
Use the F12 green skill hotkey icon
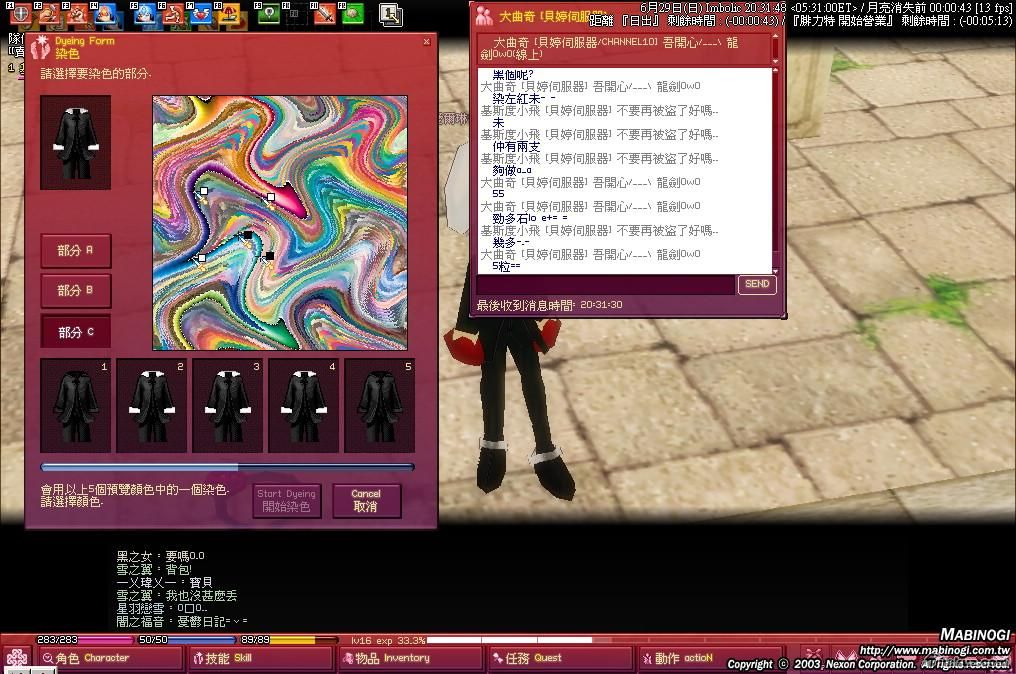(352, 13)
